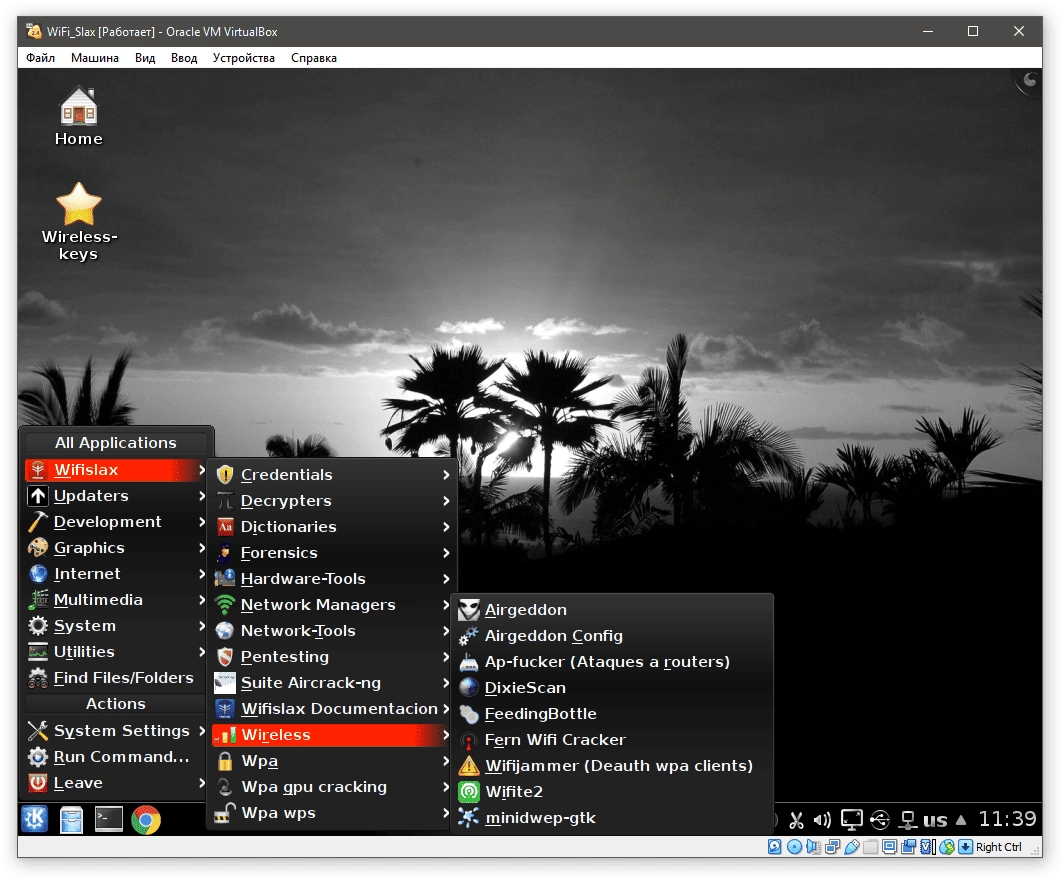This screenshot has height=880, width=1064.
Task: Click the display monitor tray icon
Action: [x=852, y=820]
